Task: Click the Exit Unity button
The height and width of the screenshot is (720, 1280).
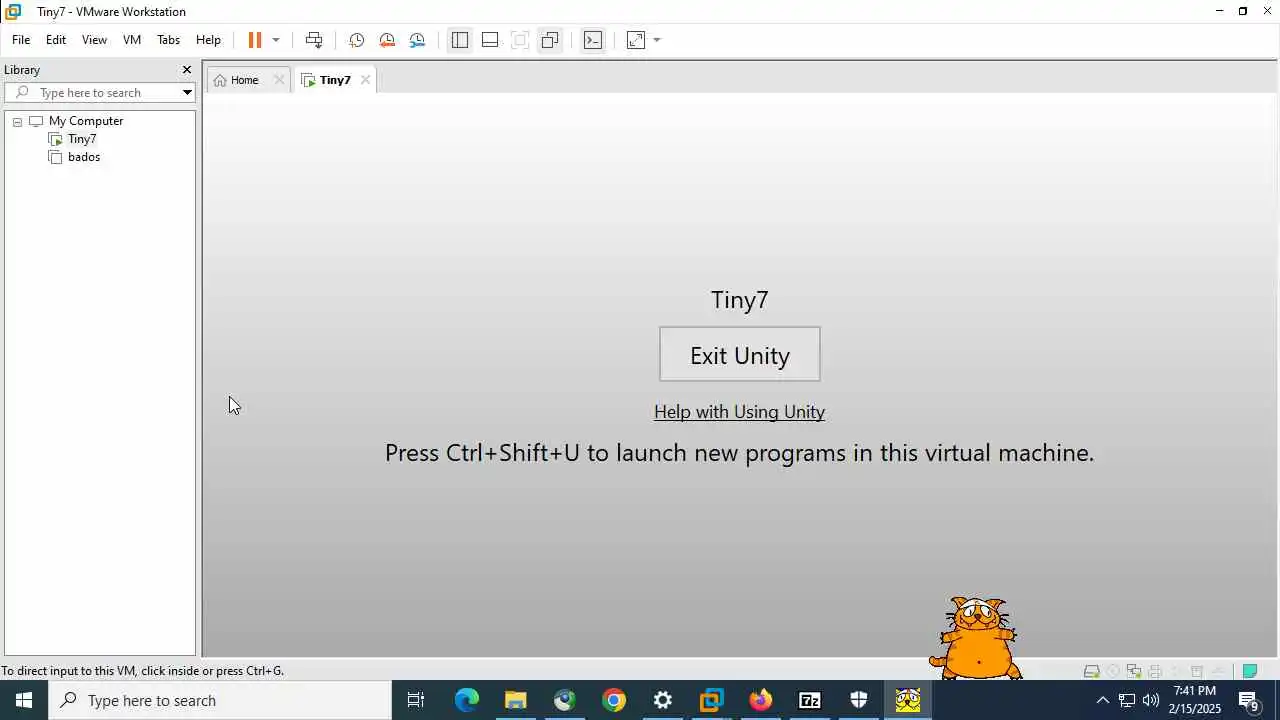Action: coord(740,355)
